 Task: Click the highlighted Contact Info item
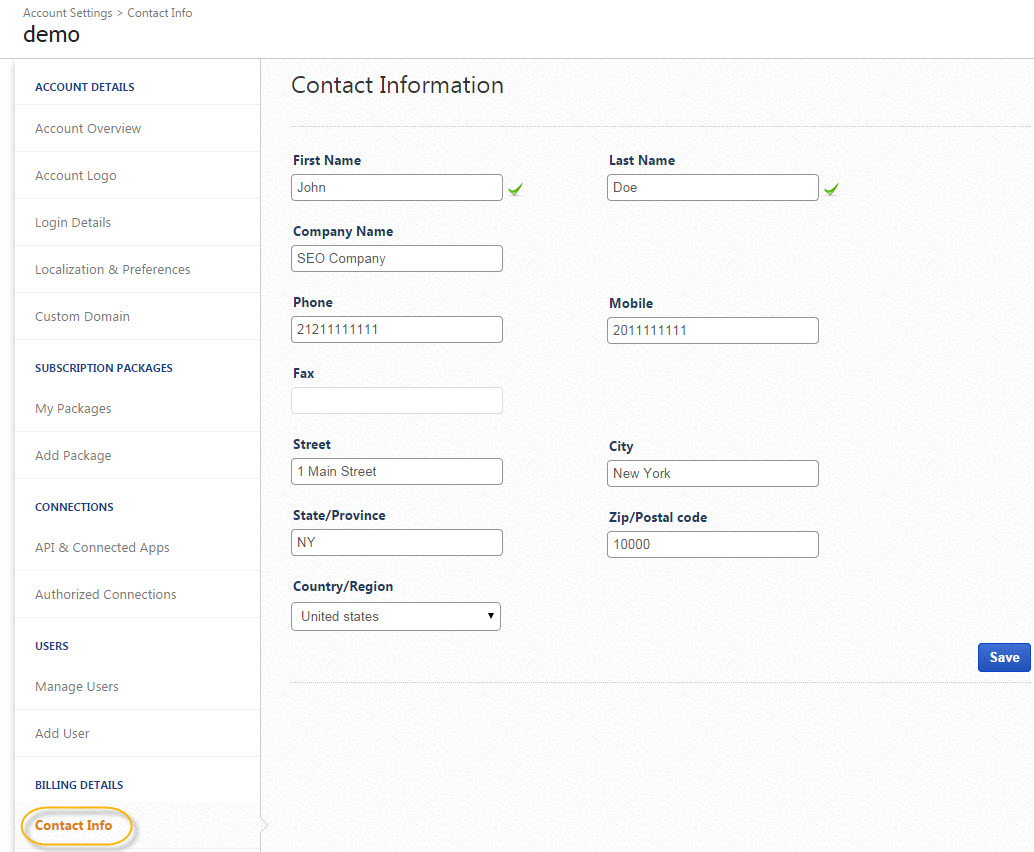pyautogui.click(x=74, y=826)
